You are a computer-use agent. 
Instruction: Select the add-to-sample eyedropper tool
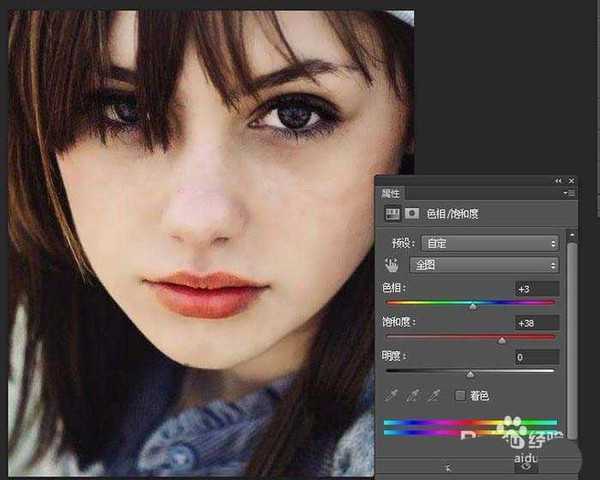pyautogui.click(x=413, y=395)
